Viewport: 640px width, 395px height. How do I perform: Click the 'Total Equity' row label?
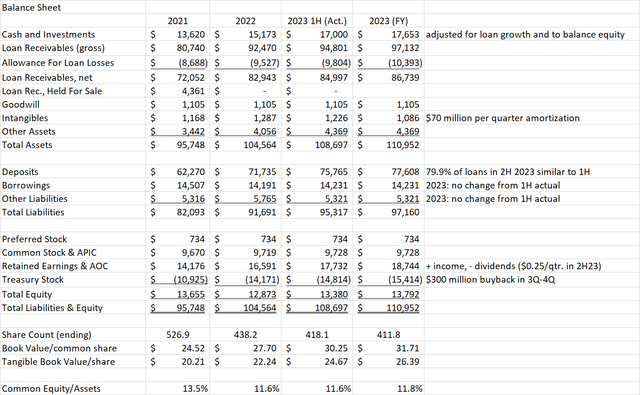point(27,294)
